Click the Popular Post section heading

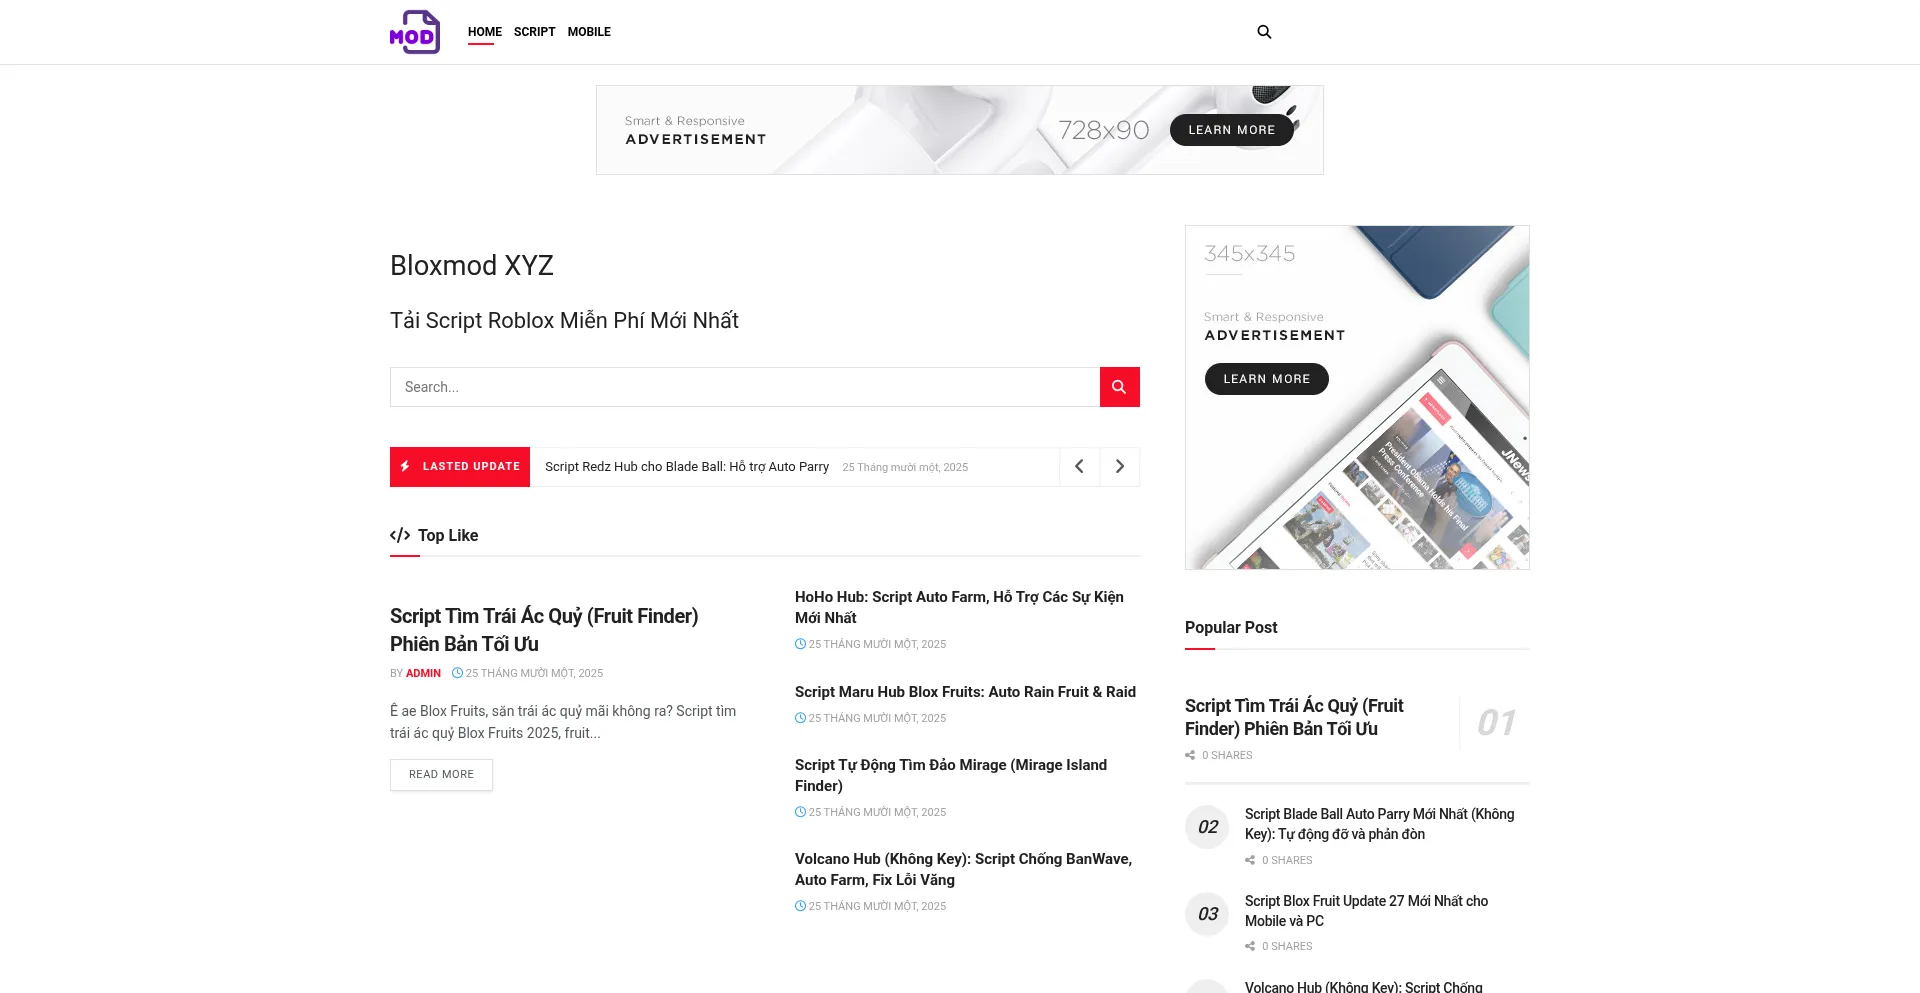[x=1231, y=627]
